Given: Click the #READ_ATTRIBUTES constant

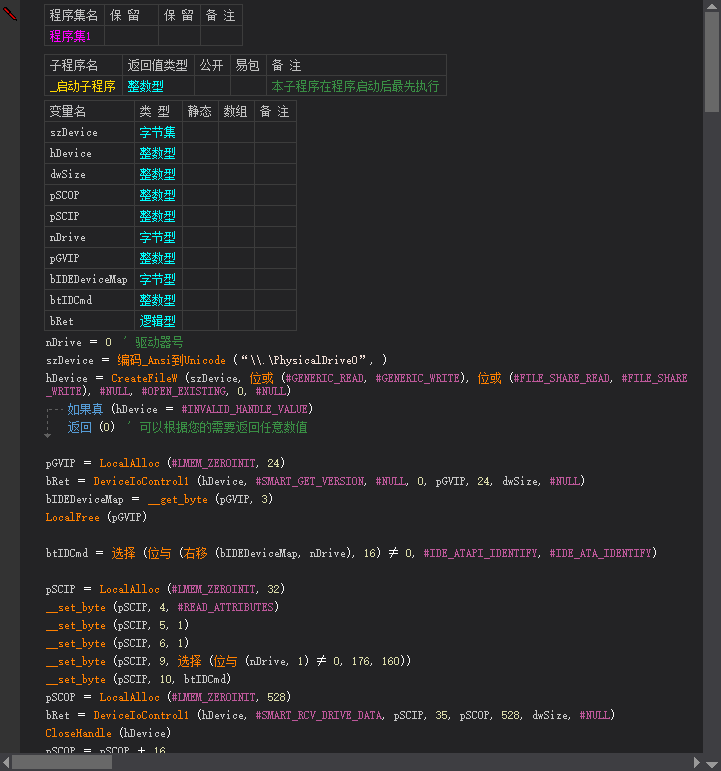Looking at the screenshot, I should pyautogui.click(x=225, y=607).
